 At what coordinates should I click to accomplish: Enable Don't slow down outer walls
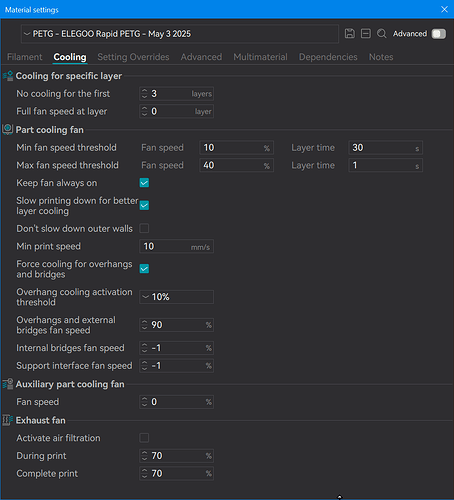click(144, 228)
